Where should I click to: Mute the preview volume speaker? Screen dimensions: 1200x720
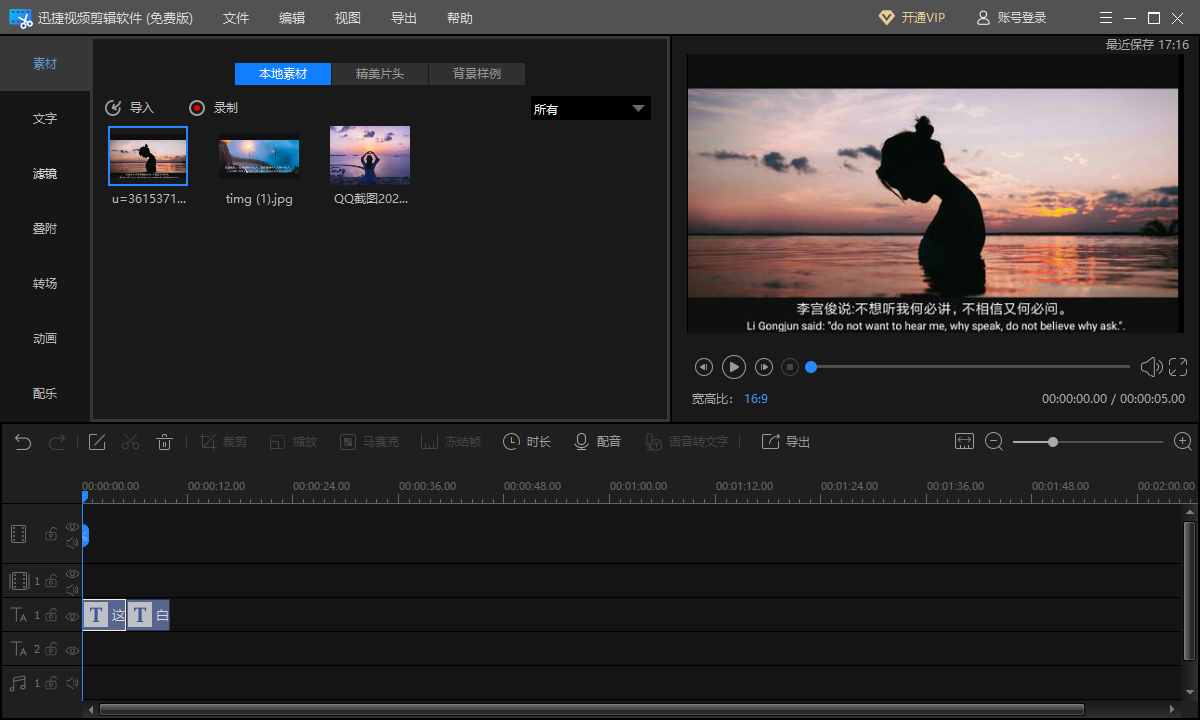tap(1151, 367)
